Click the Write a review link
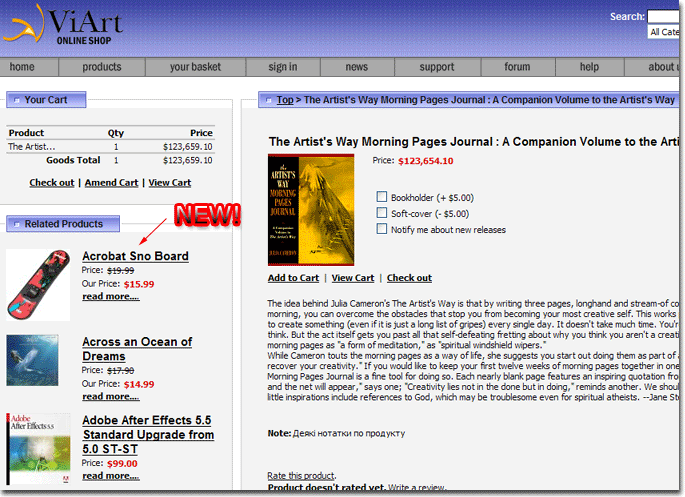This screenshot has height=497, width=685. [x=416, y=487]
